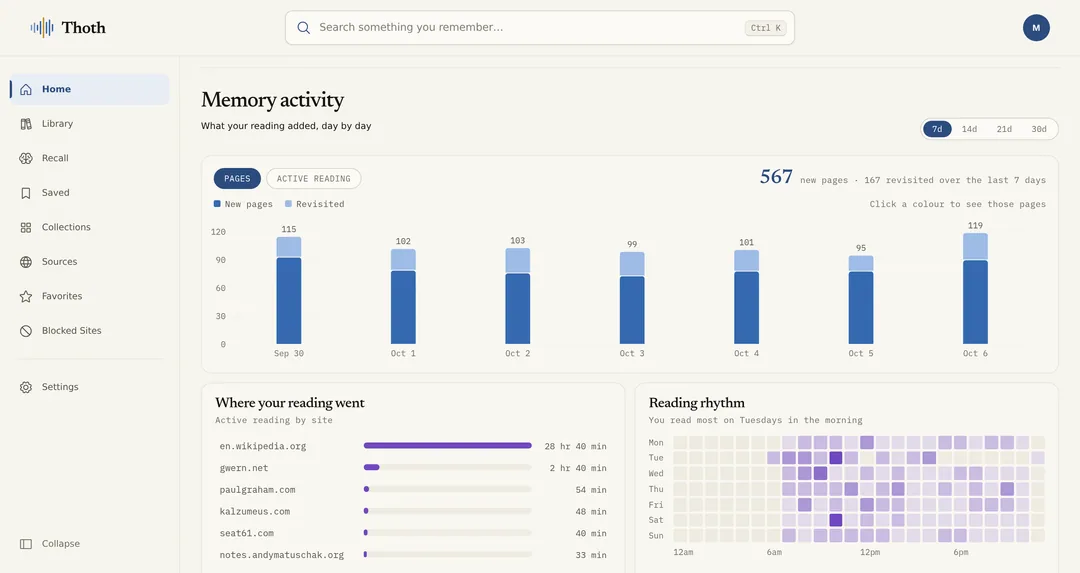This screenshot has height=573, width=1080.
Task: Click the Where your reading went heading
Action: 289,403
